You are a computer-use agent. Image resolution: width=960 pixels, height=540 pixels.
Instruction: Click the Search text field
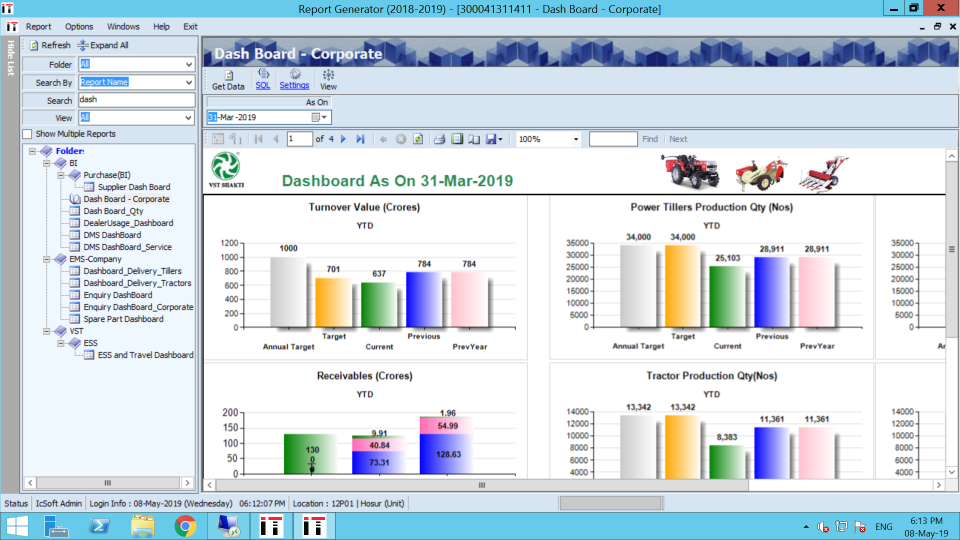click(x=136, y=100)
